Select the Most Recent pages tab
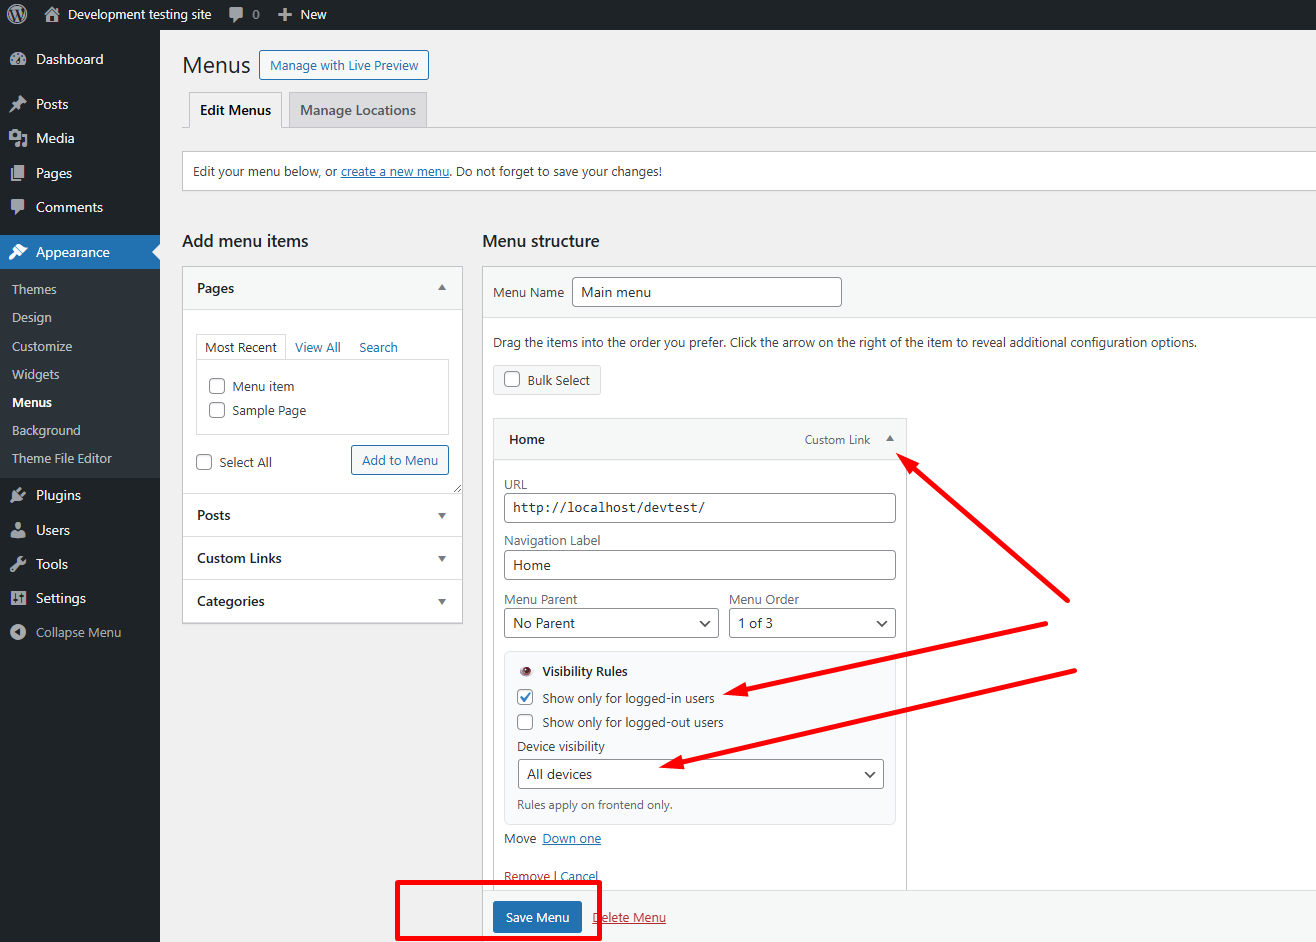Viewport: 1316px width, 942px height. point(241,347)
